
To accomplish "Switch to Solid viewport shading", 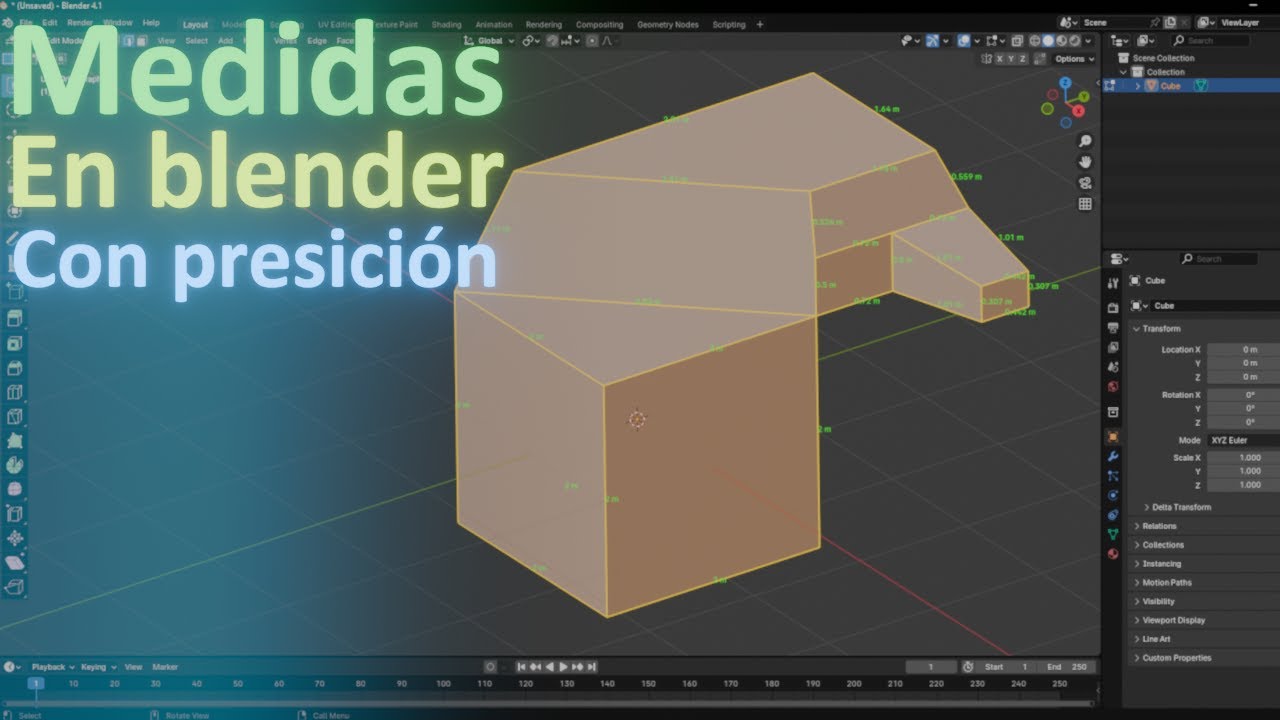I will pyautogui.click(x=1048, y=41).
